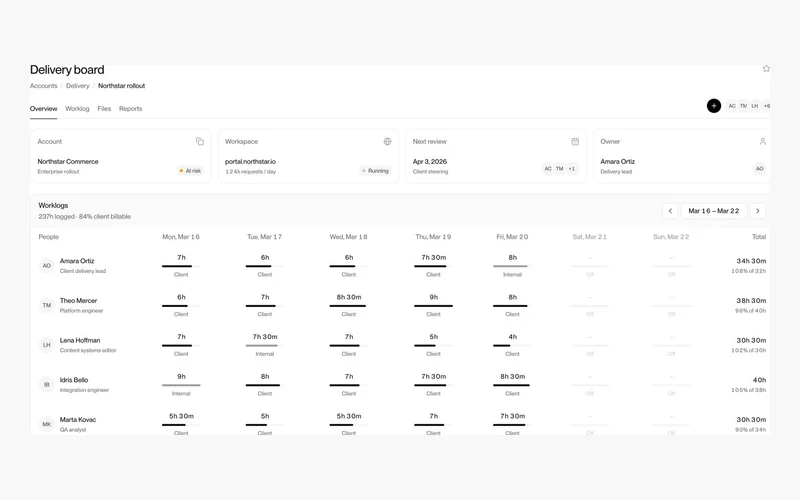Click Northstar Commerce account name

68,161
